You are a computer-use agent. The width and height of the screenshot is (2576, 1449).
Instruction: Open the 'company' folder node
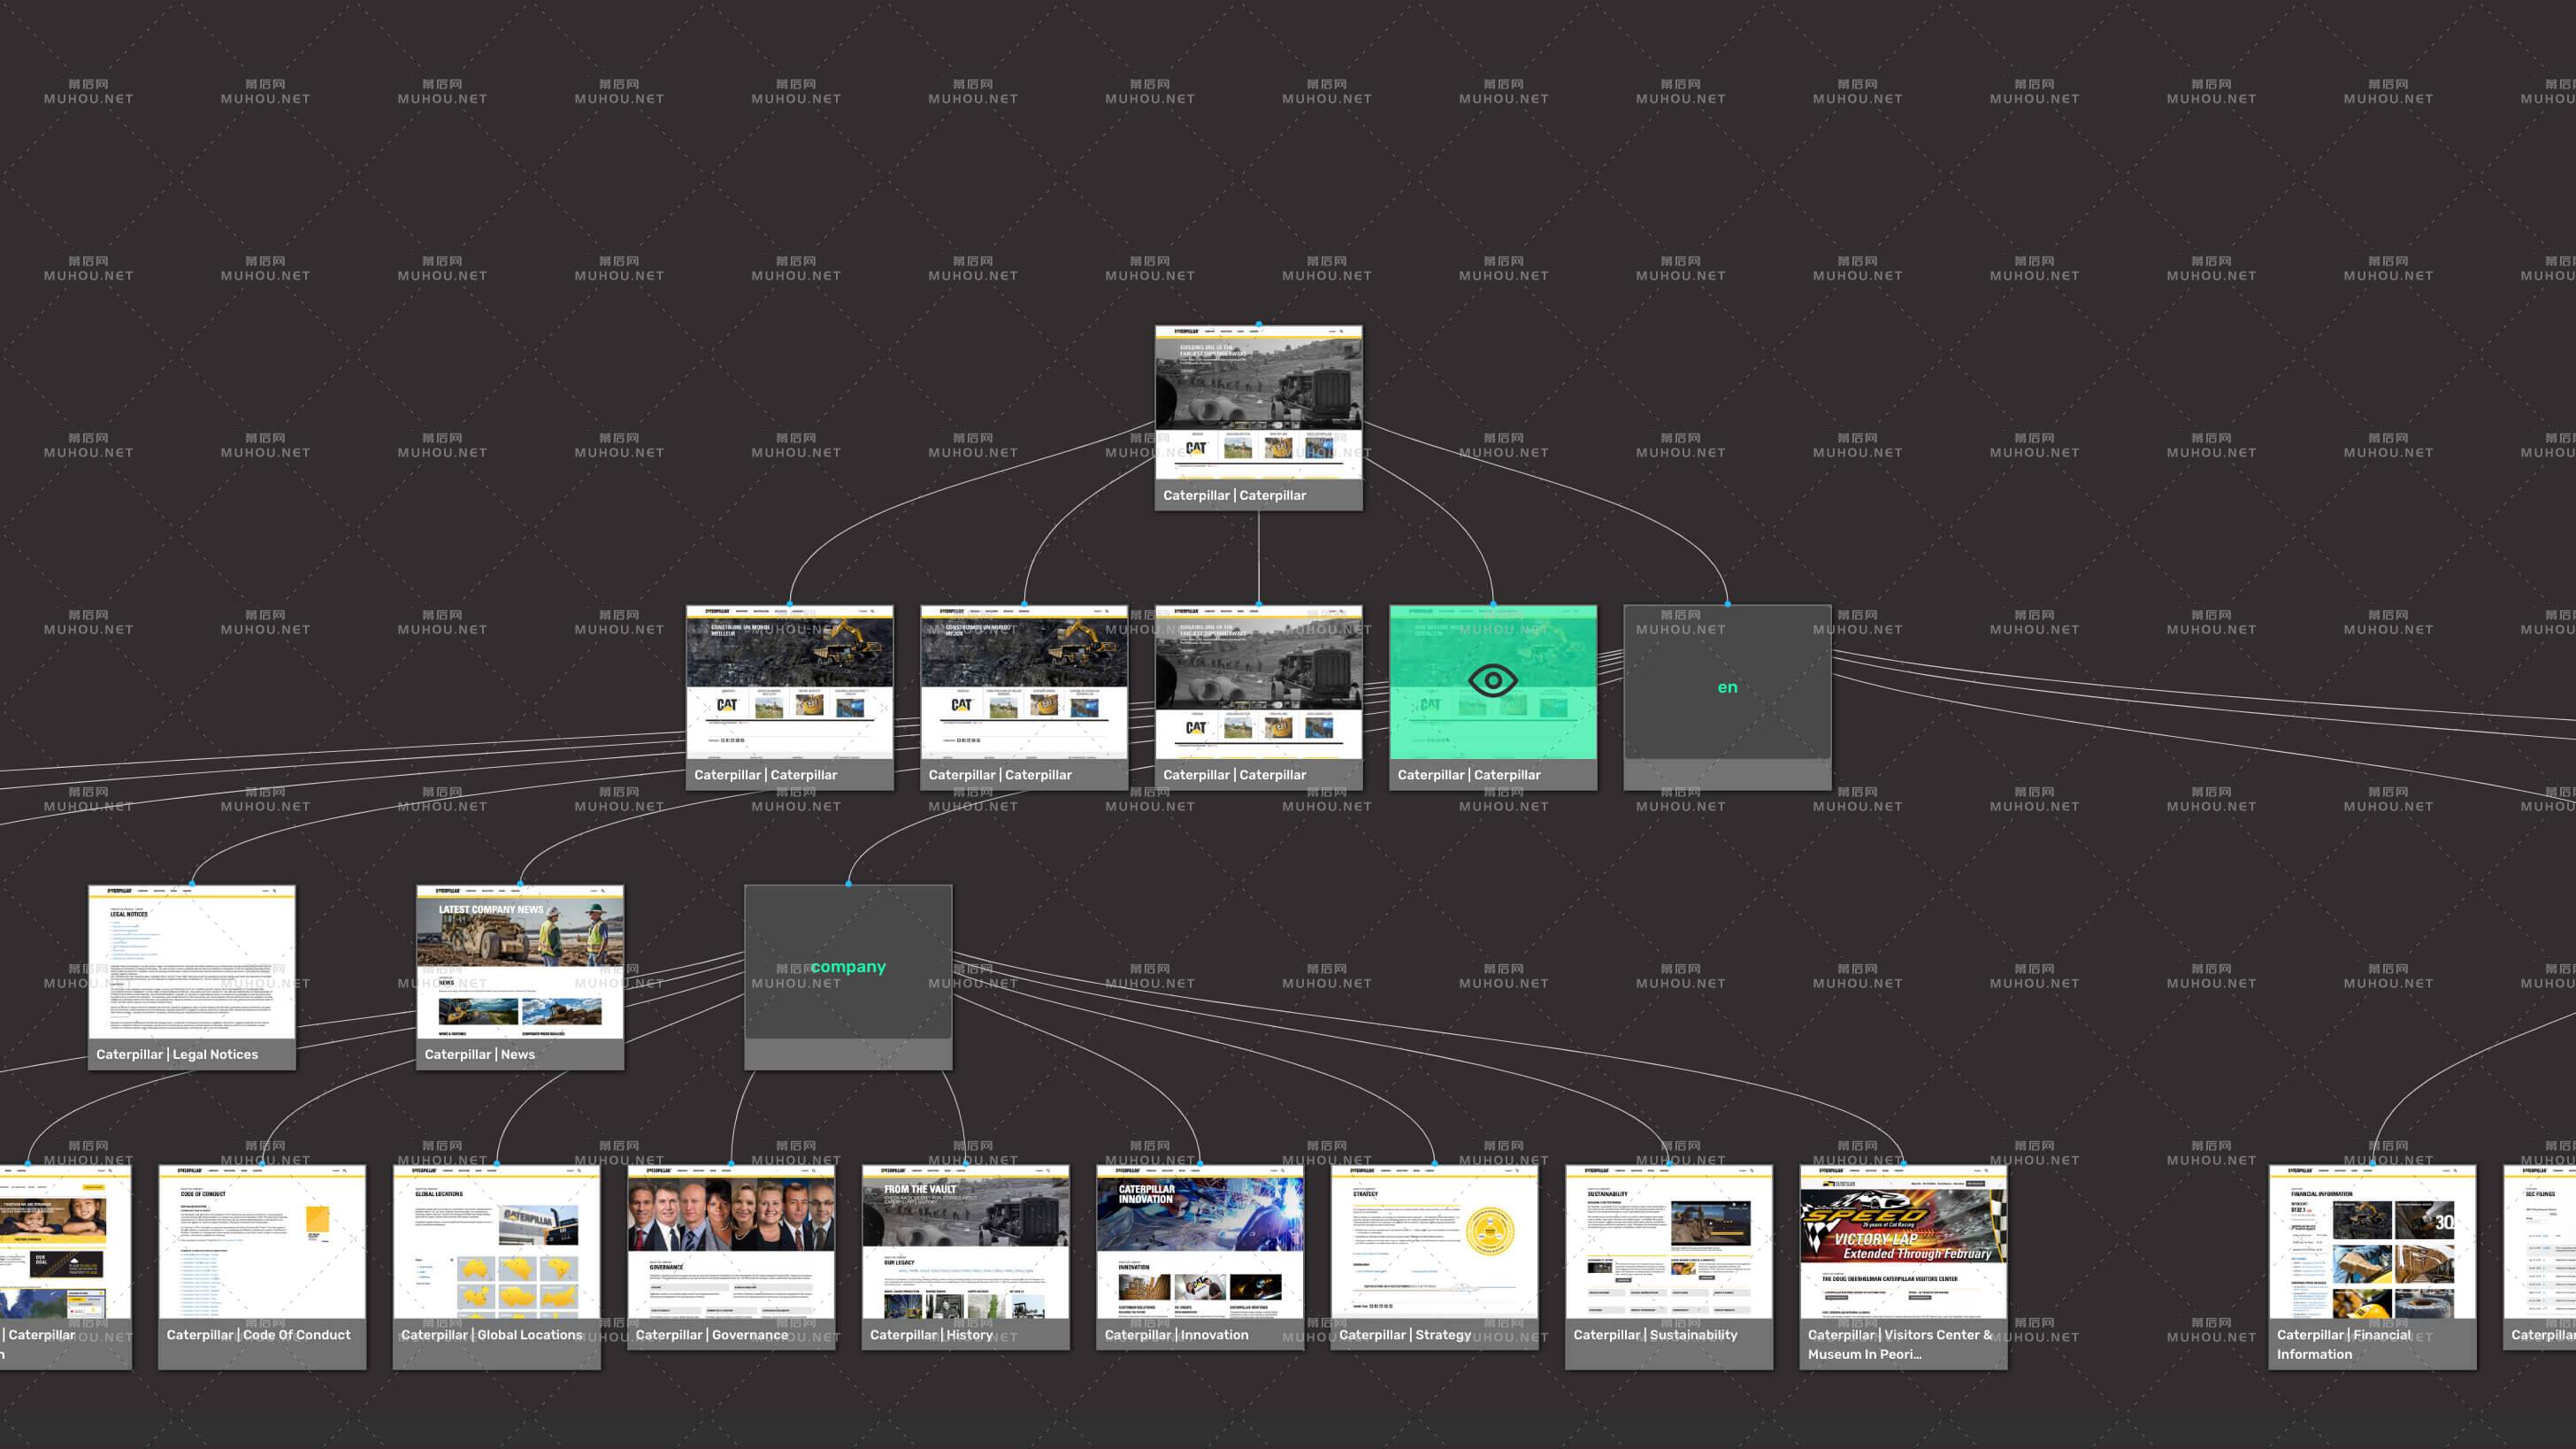(x=848, y=967)
